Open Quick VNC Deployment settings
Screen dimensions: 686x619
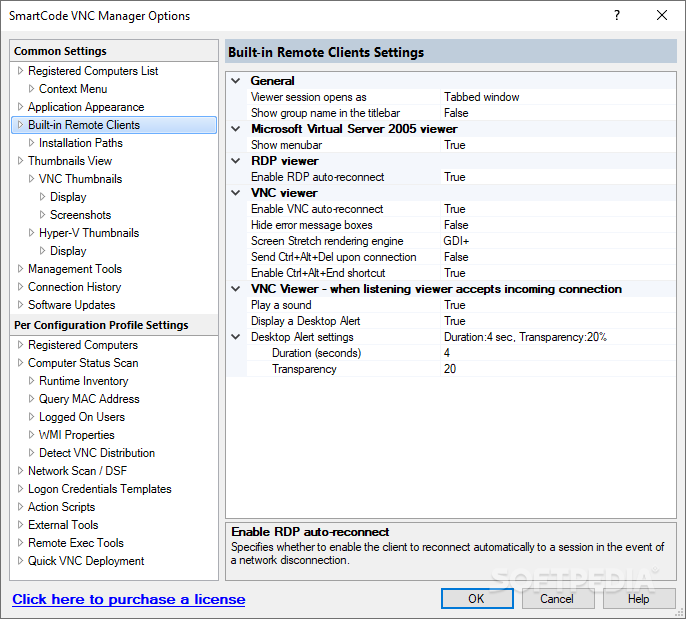coord(86,560)
